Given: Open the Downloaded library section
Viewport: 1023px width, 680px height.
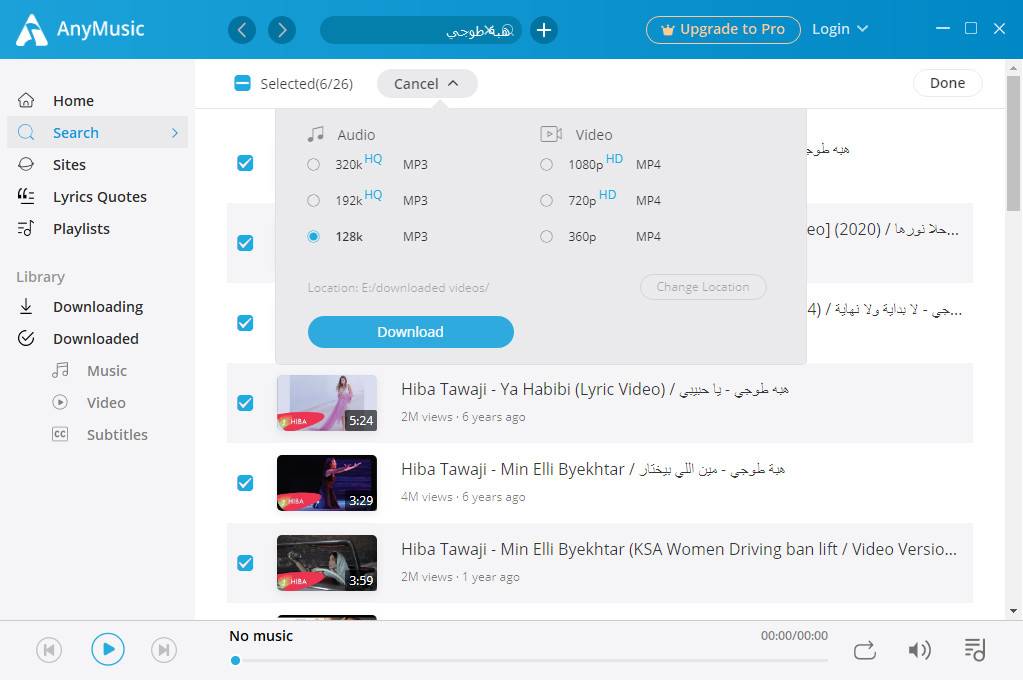Looking at the screenshot, I should 97,339.
